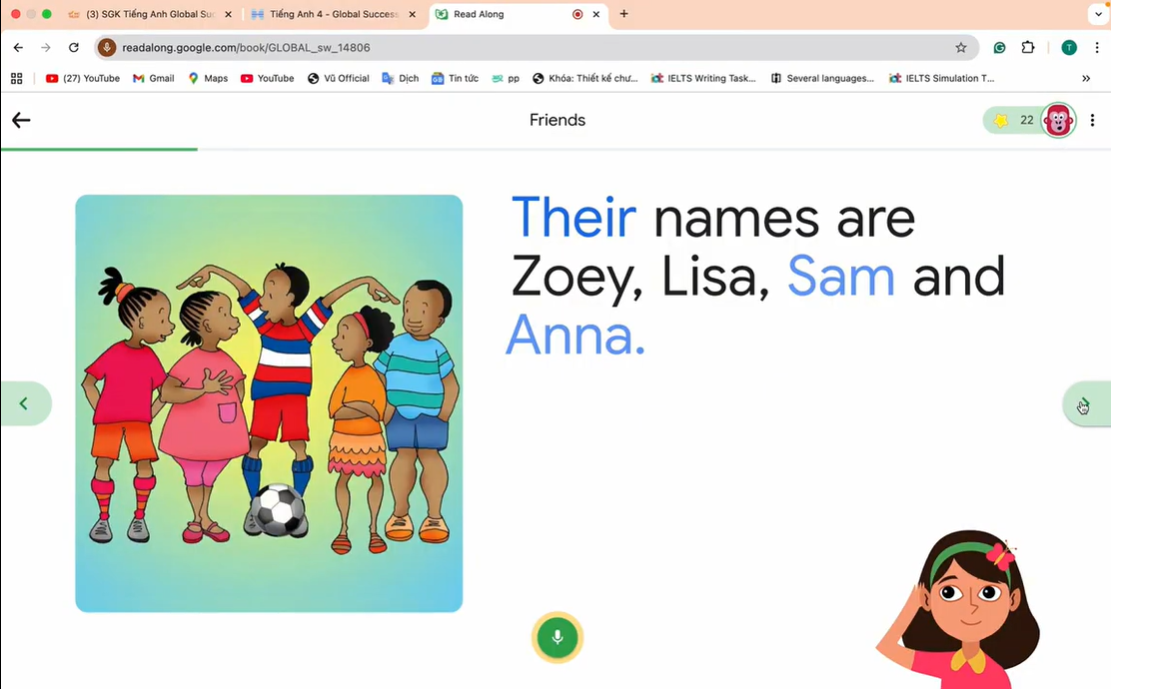1152x689 pixels.
Task: Open Chrome's three-dot browser menu
Action: click(1097, 48)
